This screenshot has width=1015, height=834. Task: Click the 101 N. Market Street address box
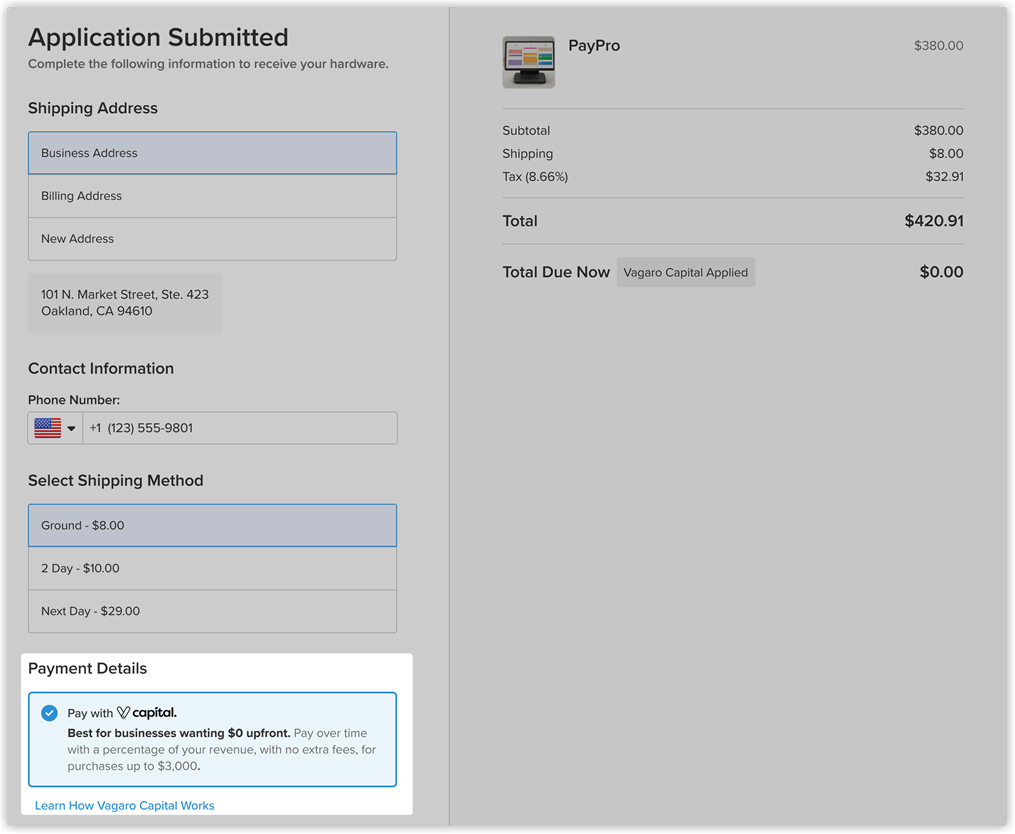(x=125, y=302)
